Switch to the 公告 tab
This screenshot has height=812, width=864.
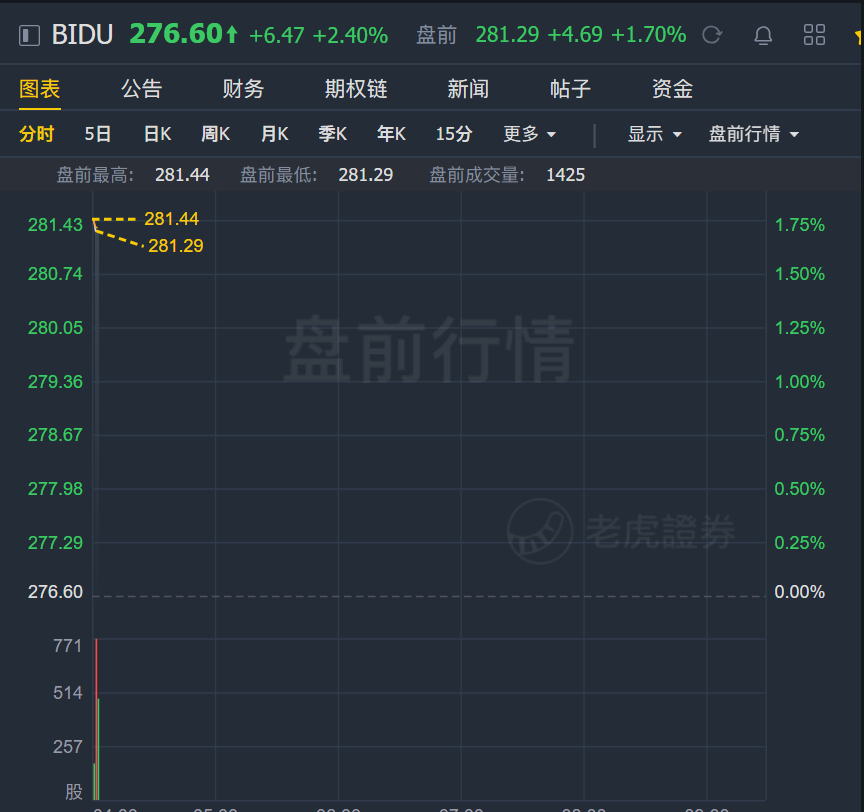tap(142, 89)
